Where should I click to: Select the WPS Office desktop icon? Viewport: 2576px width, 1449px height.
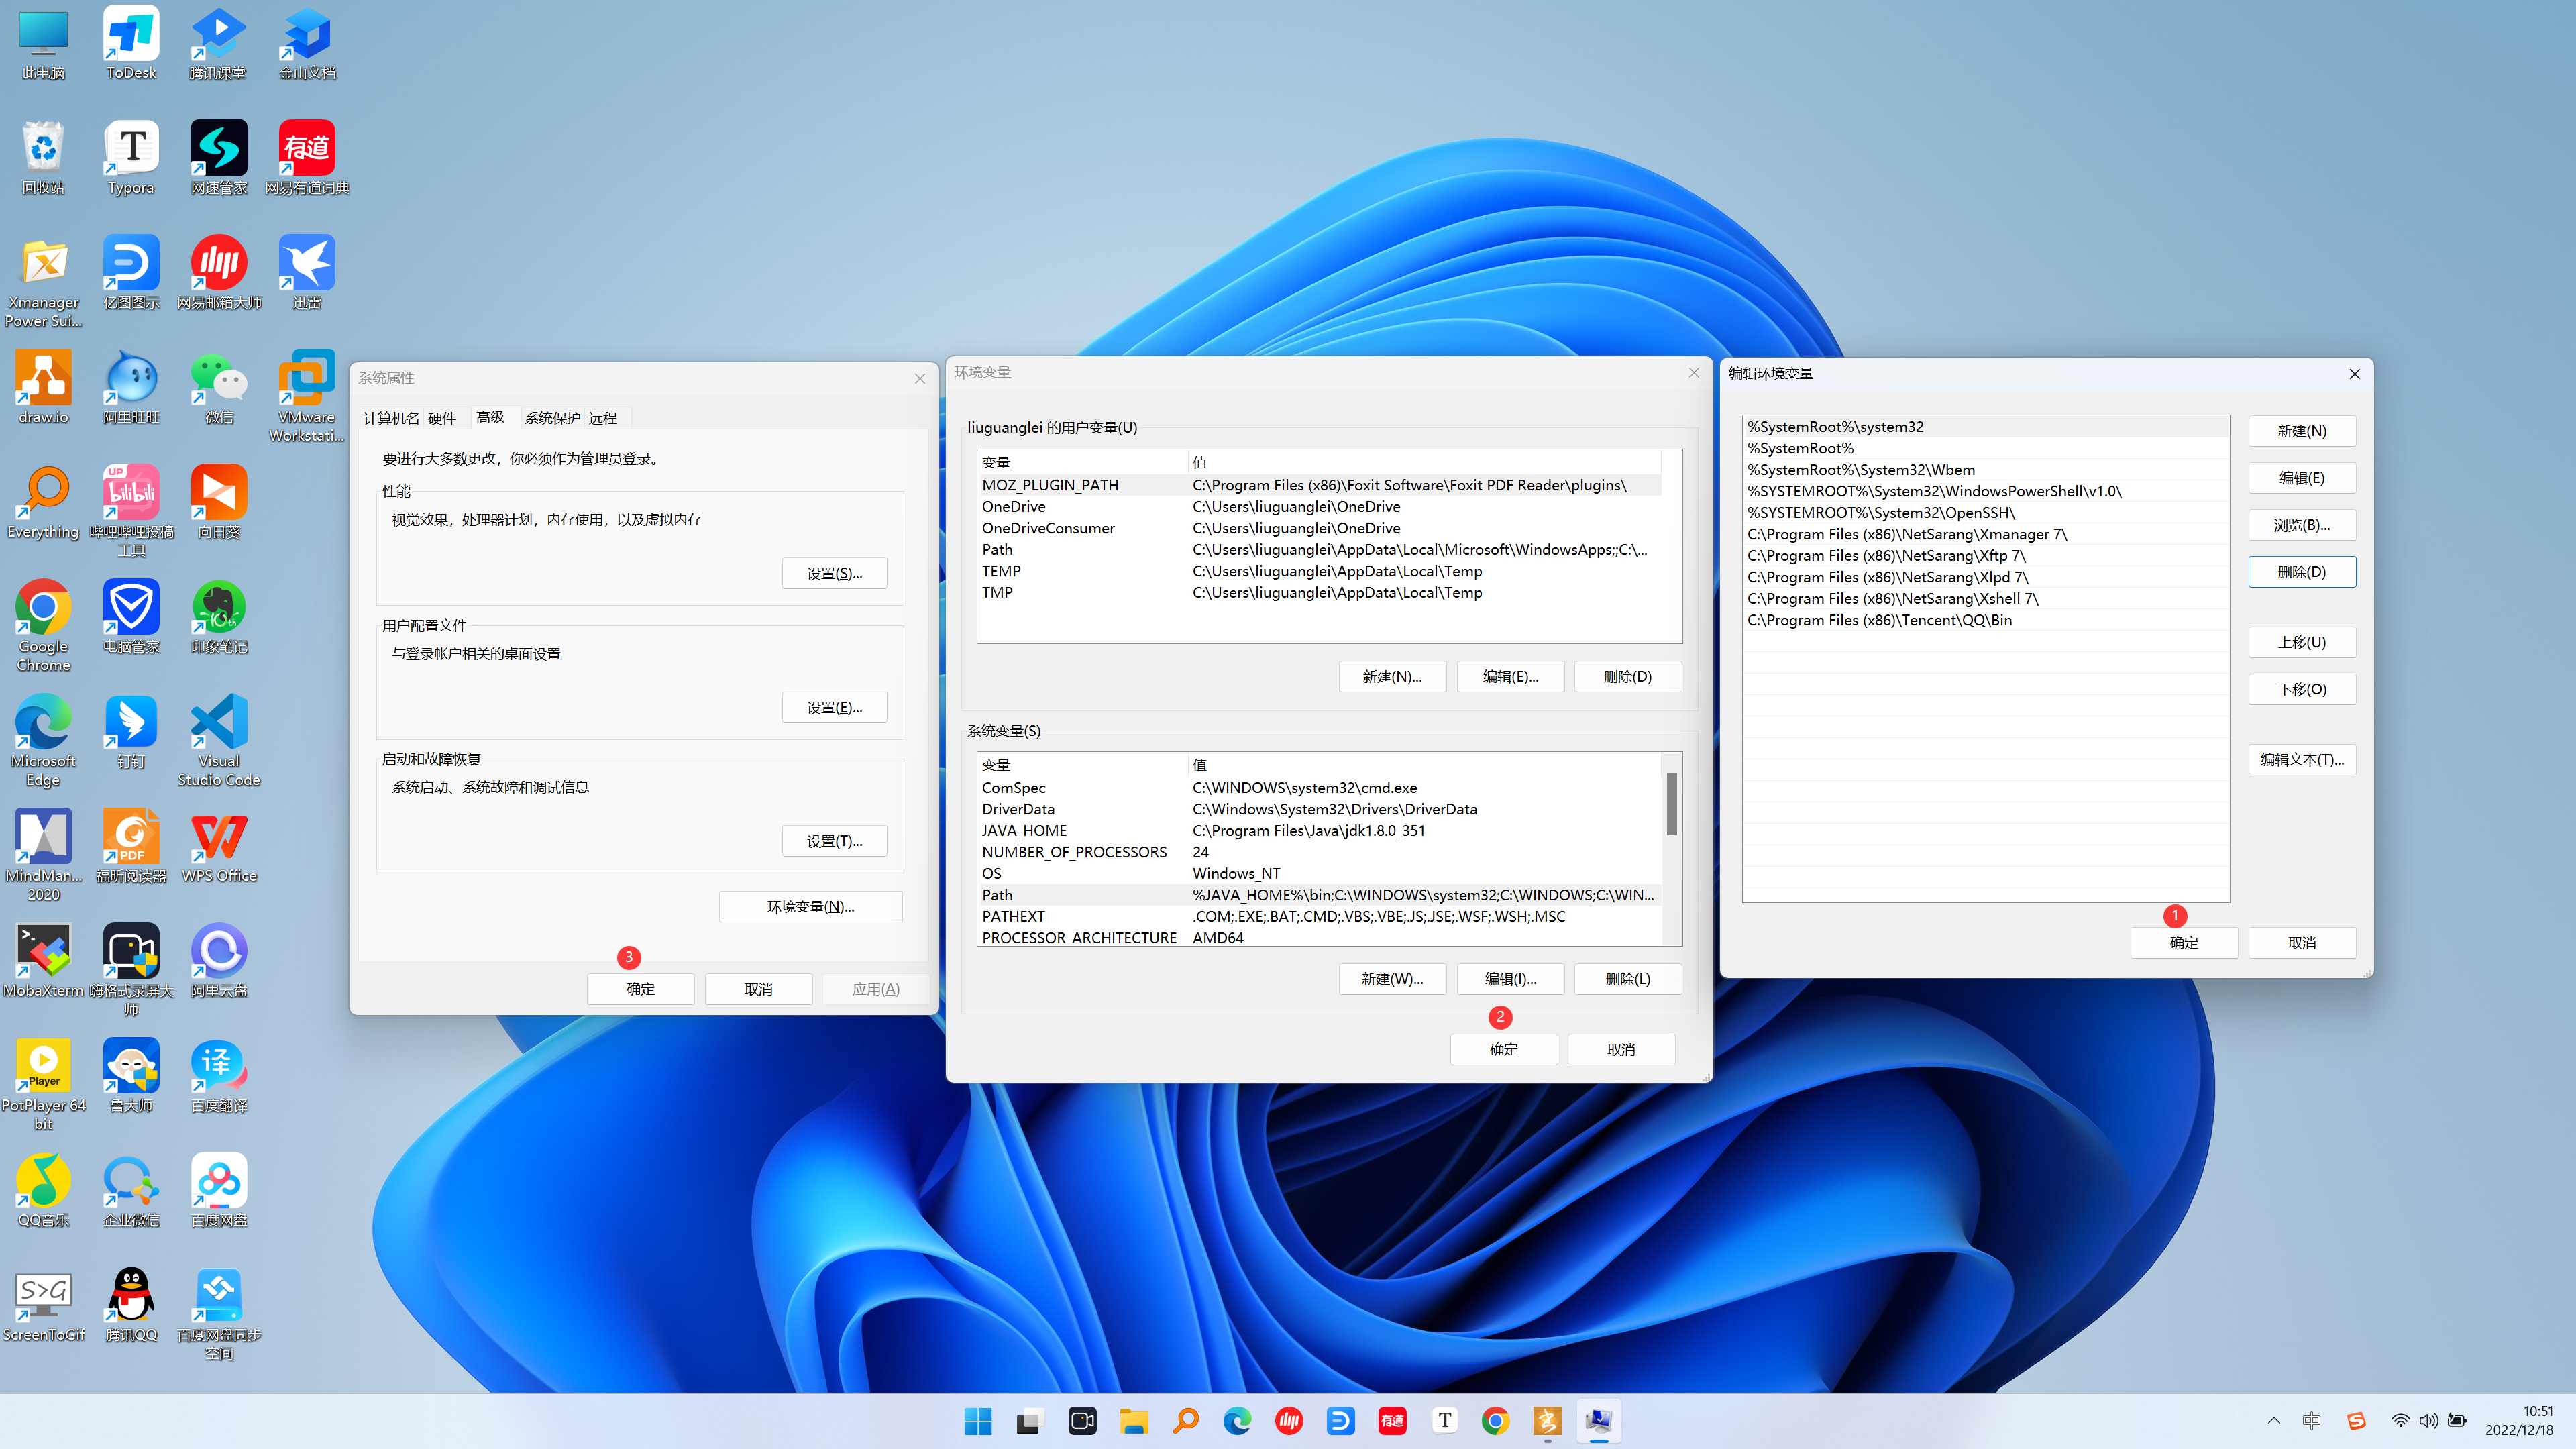pyautogui.click(x=219, y=846)
